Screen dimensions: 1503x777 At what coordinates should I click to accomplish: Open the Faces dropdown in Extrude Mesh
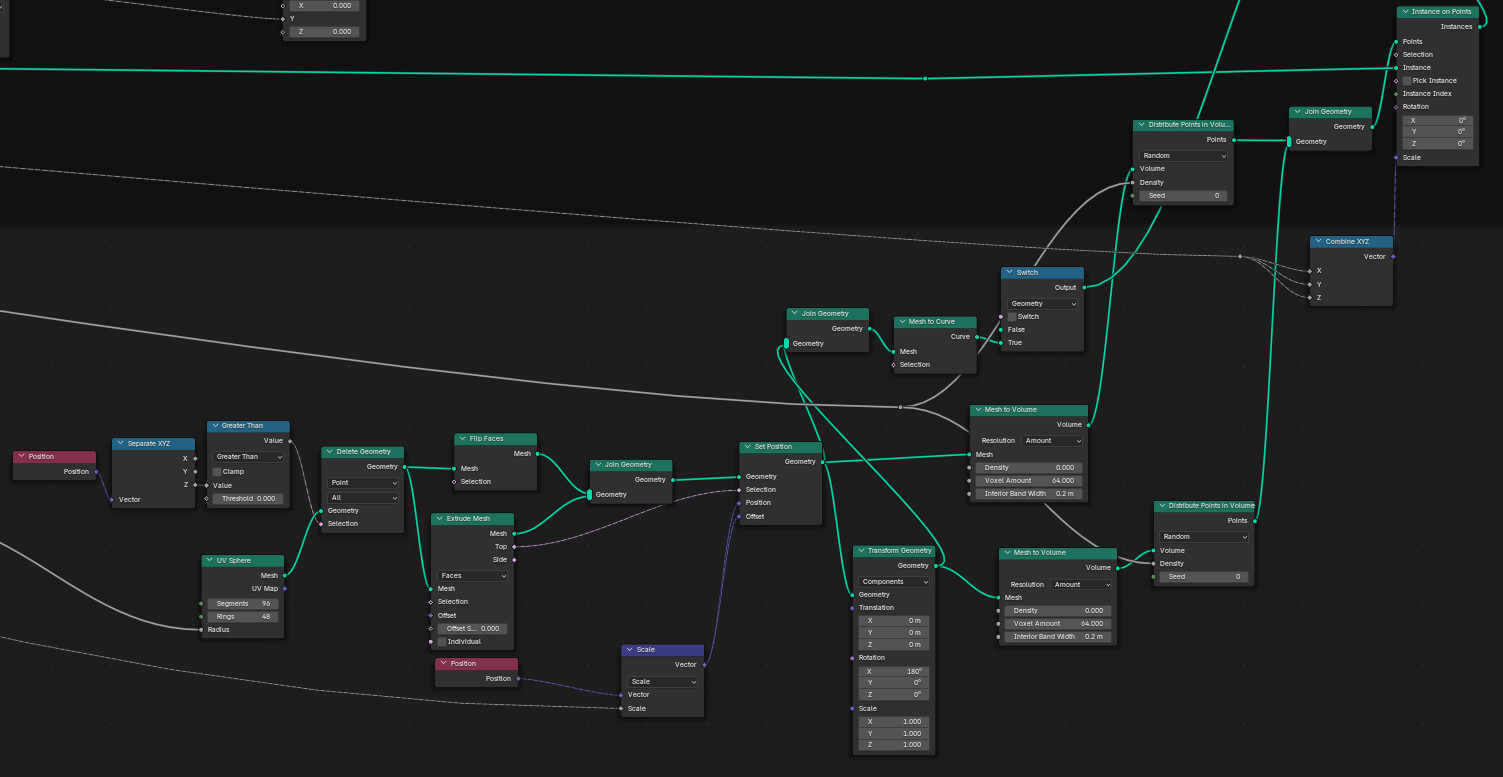[472, 576]
